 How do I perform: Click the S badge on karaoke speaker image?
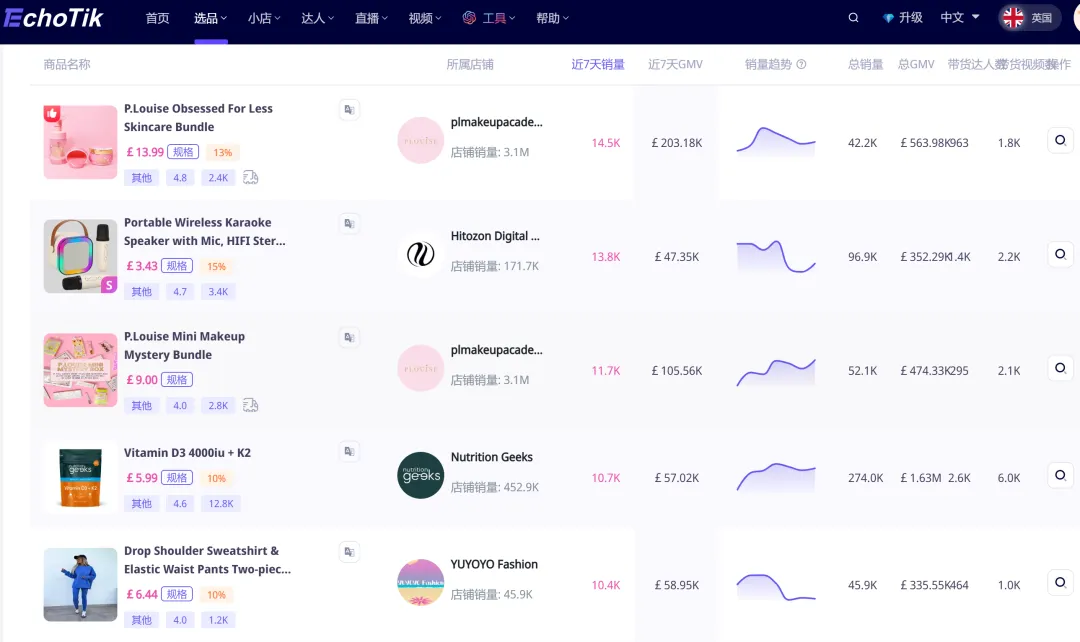109,285
